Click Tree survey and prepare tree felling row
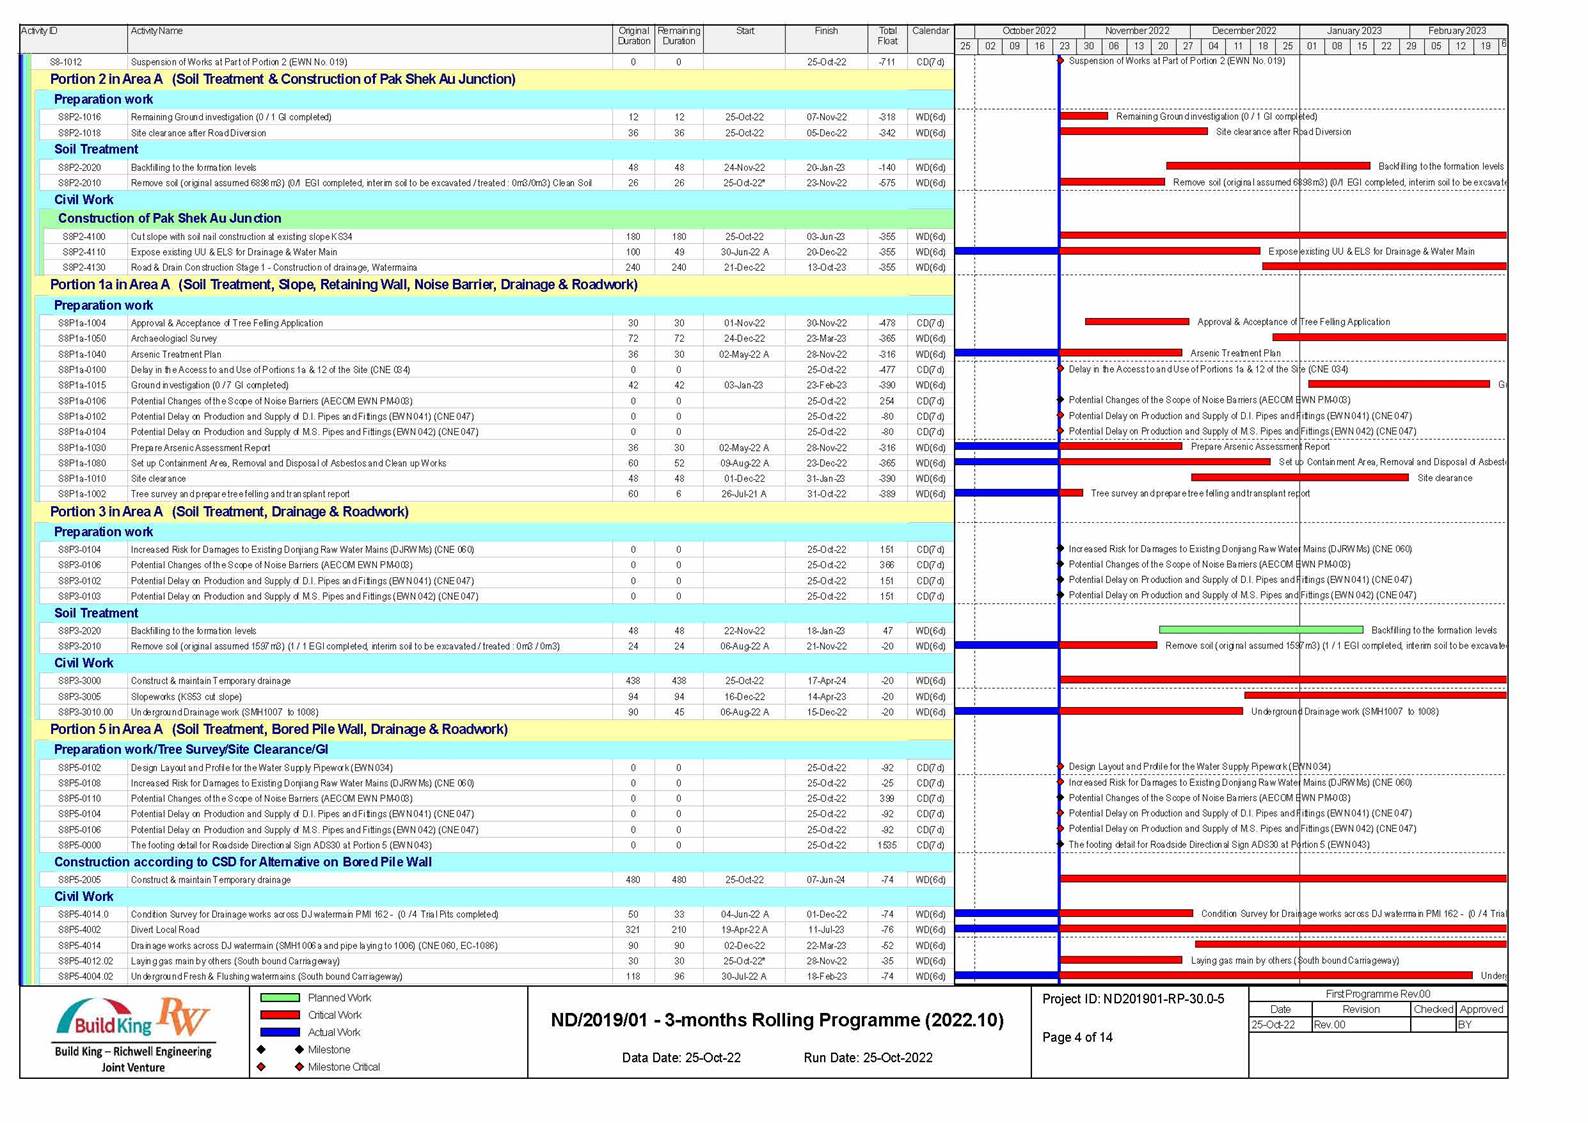 click(498, 494)
